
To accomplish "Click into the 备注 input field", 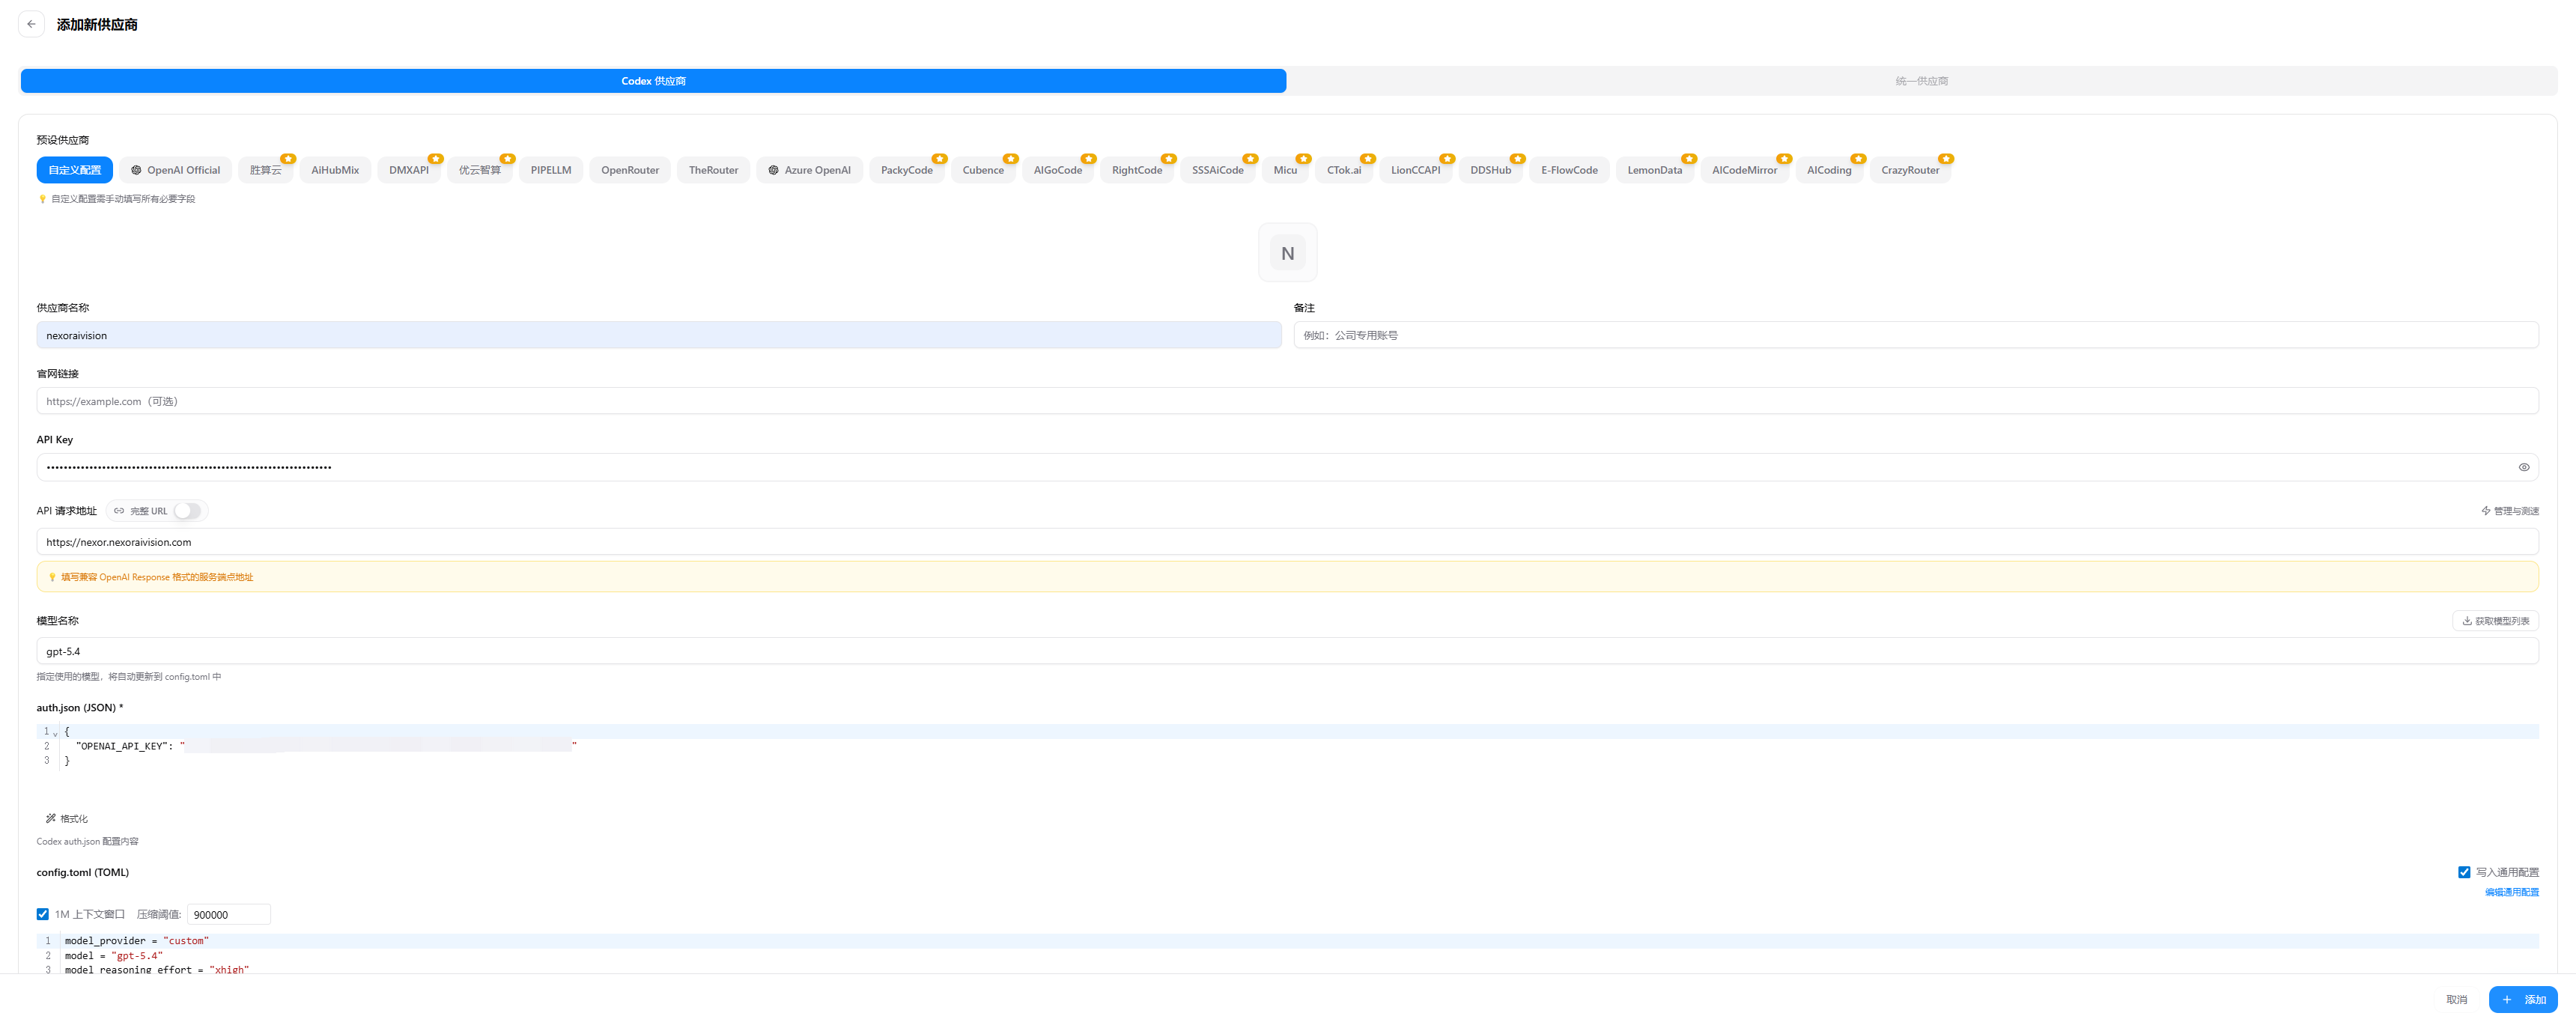I will point(1916,335).
